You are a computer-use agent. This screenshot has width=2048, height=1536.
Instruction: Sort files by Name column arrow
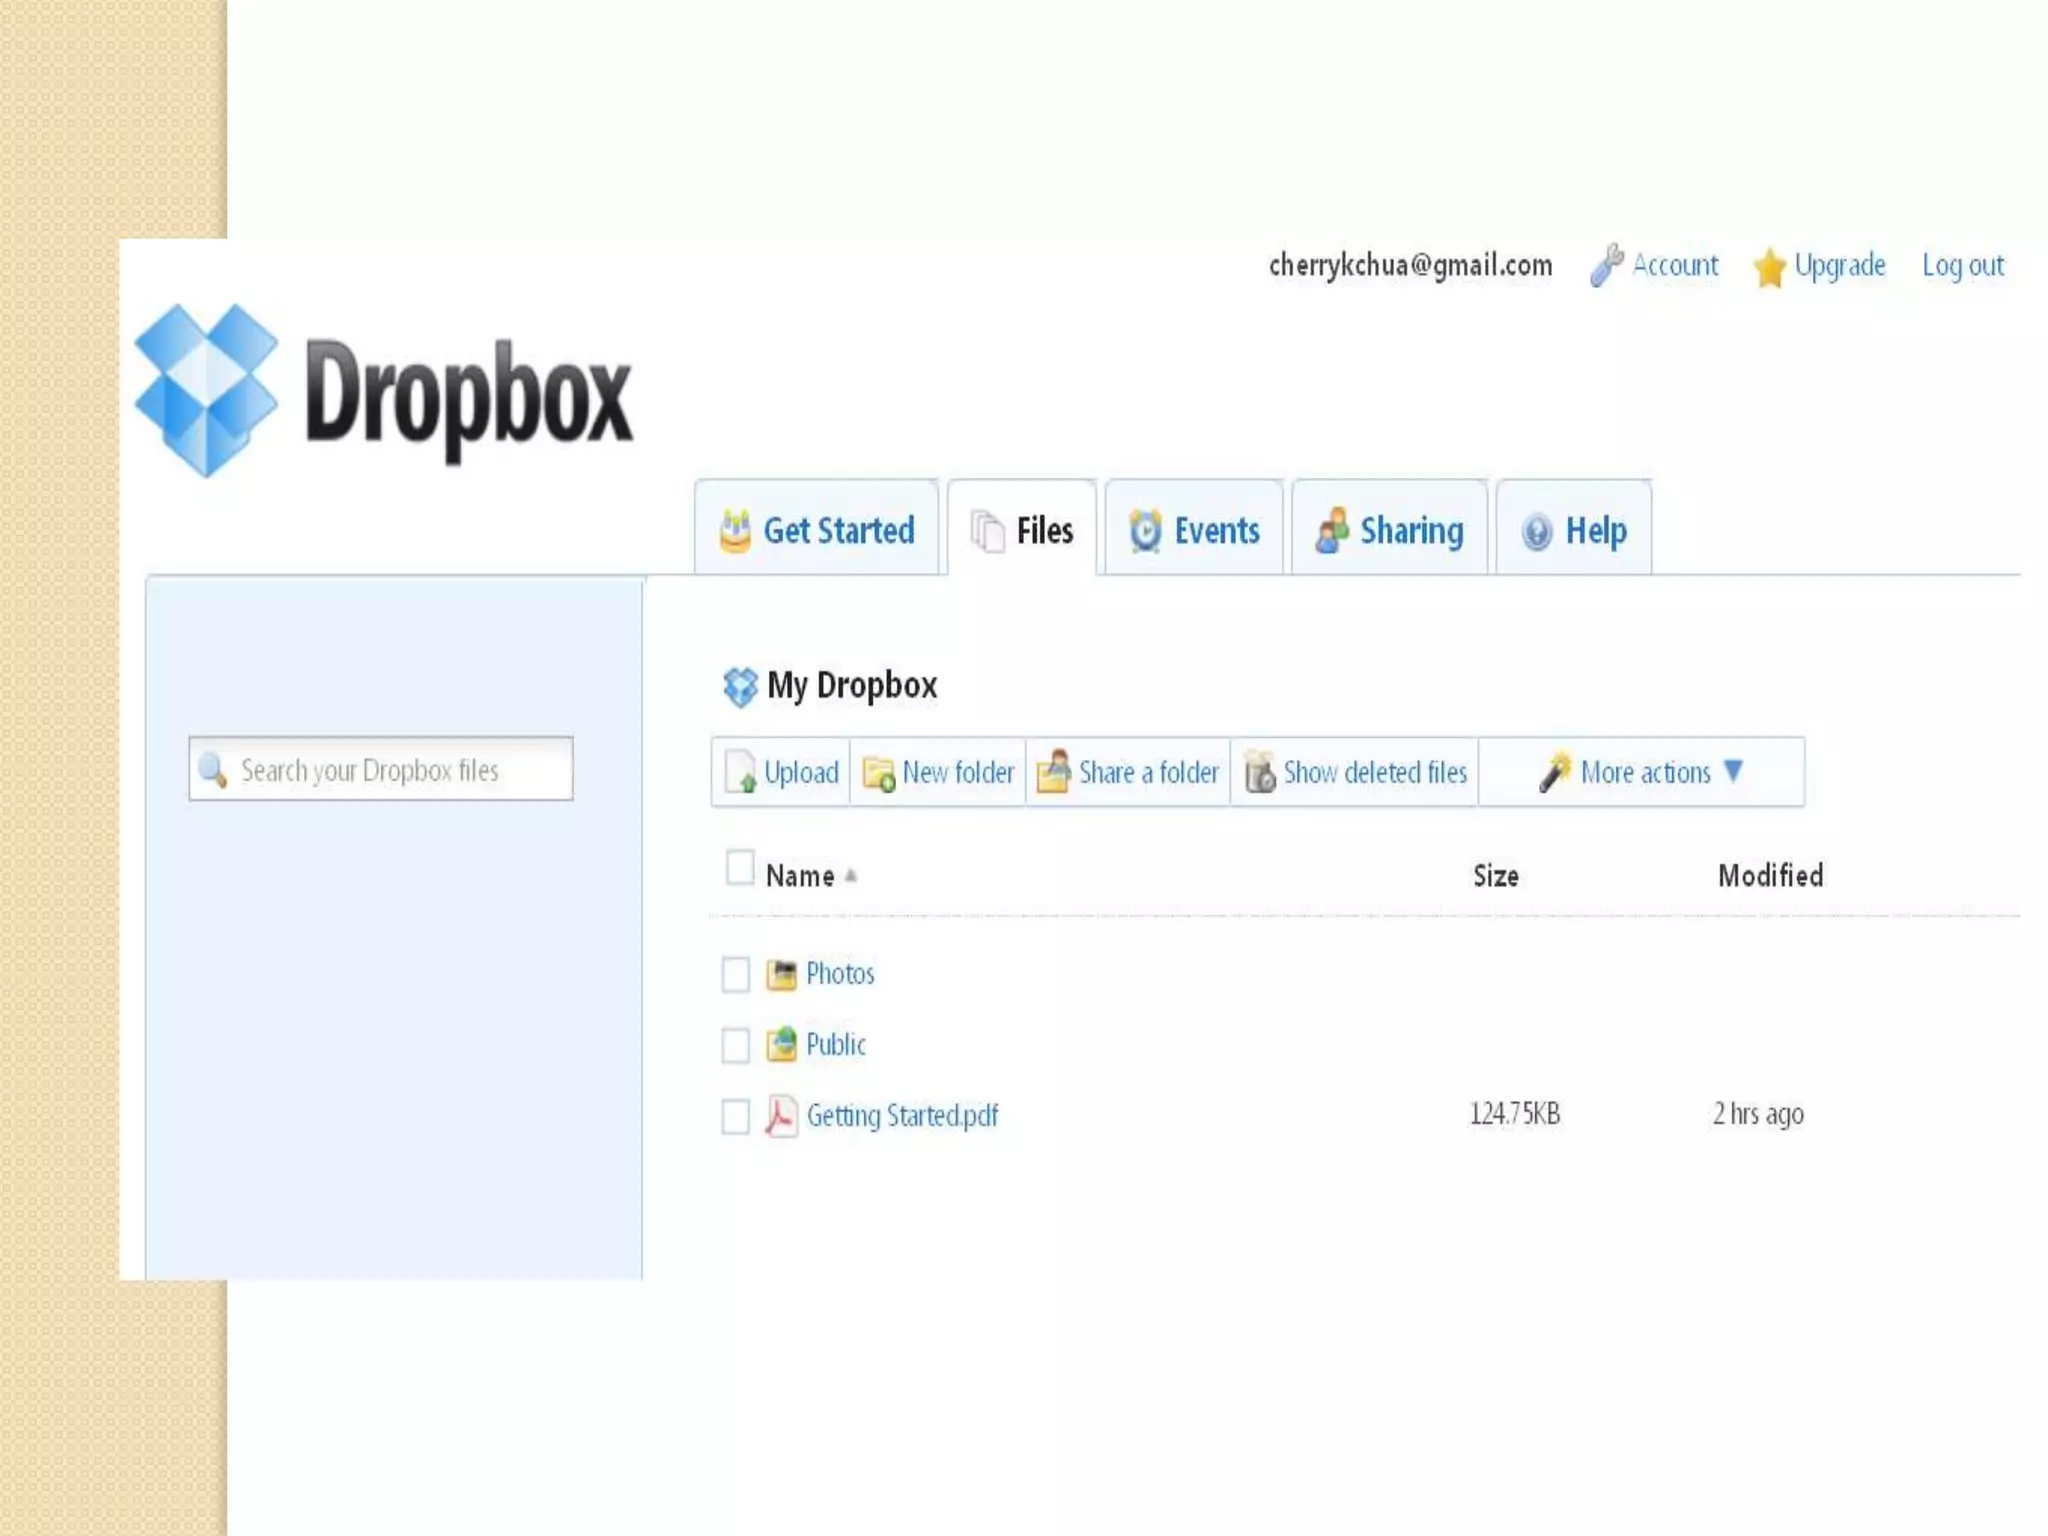[851, 876]
